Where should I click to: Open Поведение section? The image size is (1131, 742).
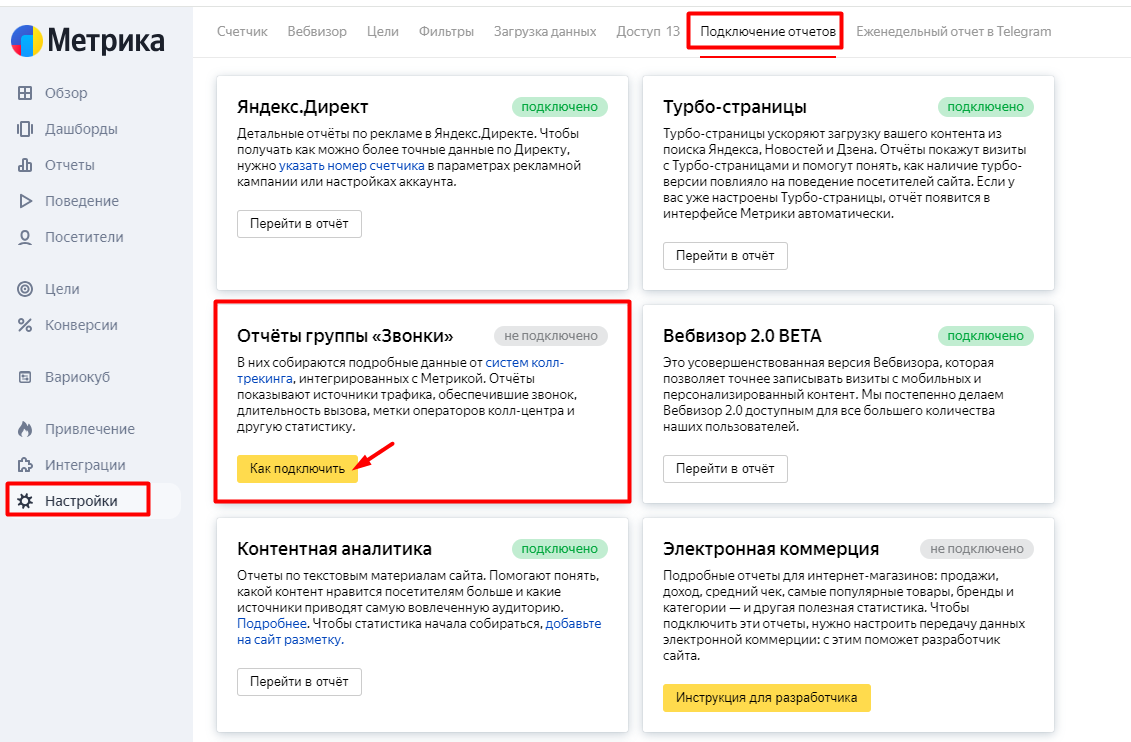(82, 201)
